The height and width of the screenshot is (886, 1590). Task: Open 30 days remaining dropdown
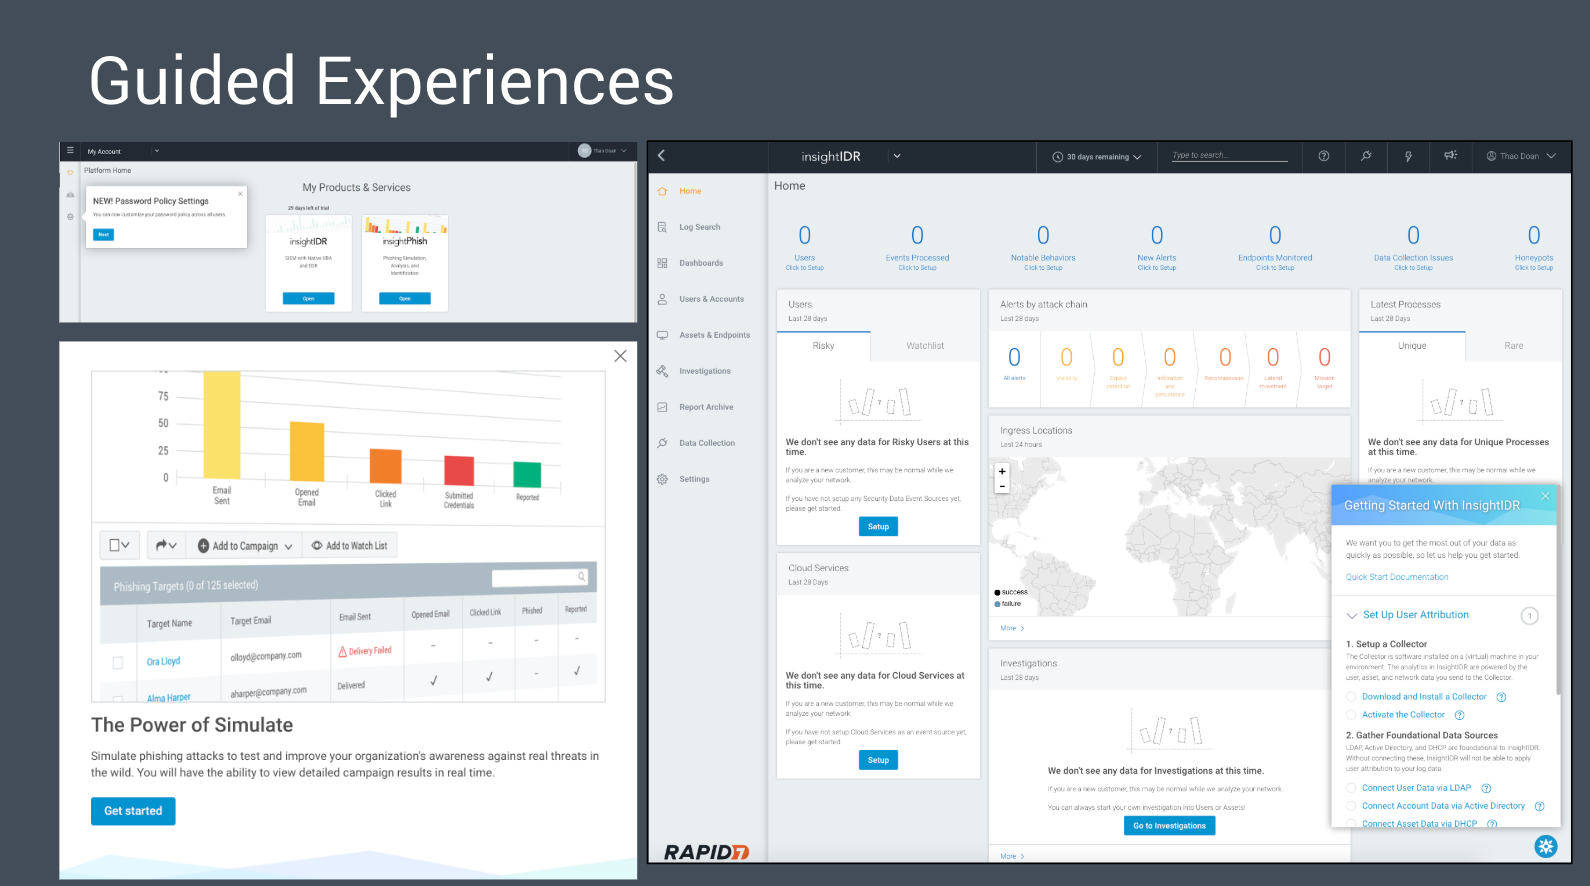pos(1096,157)
